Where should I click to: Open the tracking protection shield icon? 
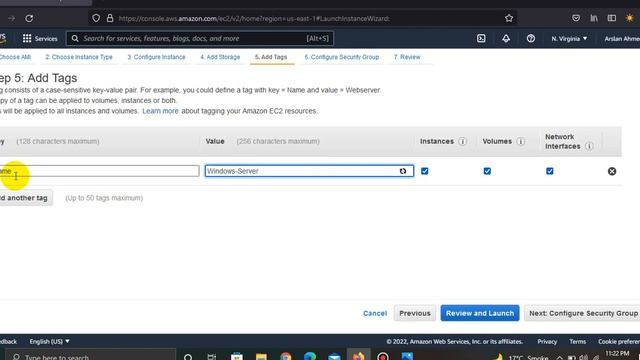[x=96, y=18]
